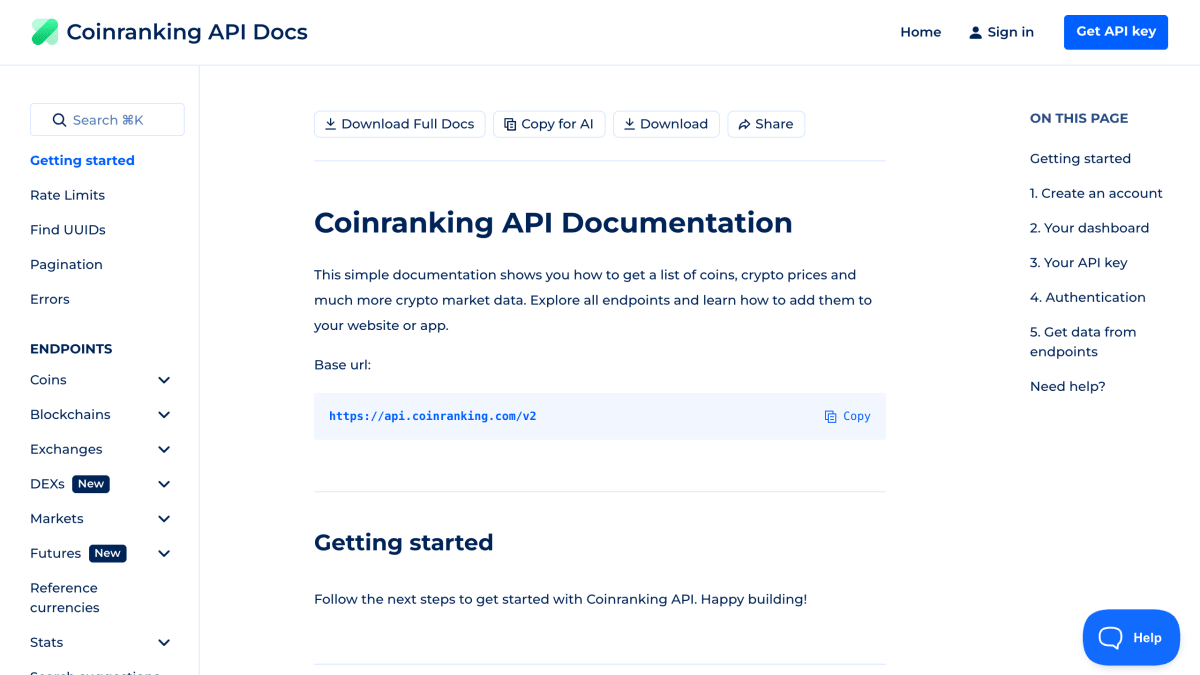This screenshot has width=1200, height=675.
Task: Click the Sign in user icon
Action: 975,32
